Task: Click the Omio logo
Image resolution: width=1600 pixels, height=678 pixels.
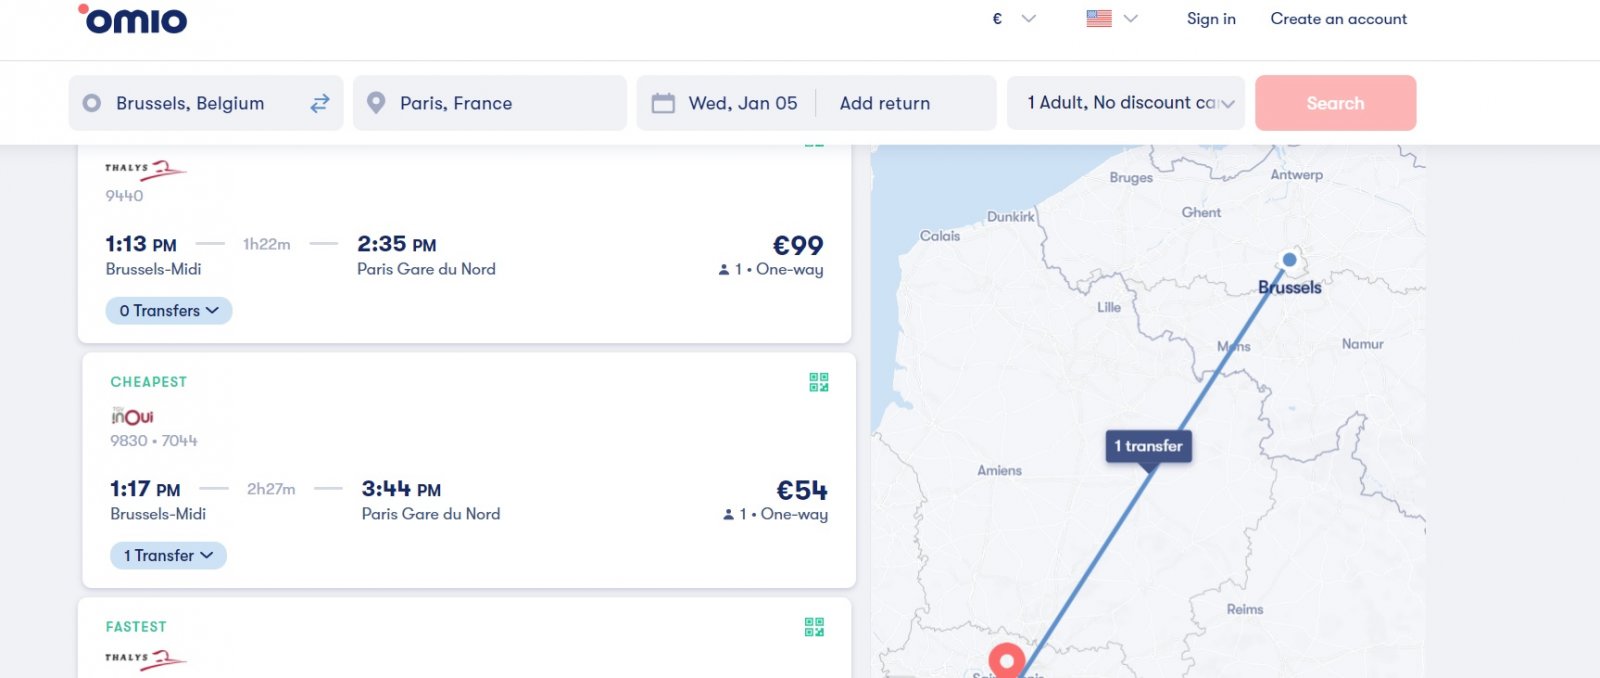Action: click(132, 19)
